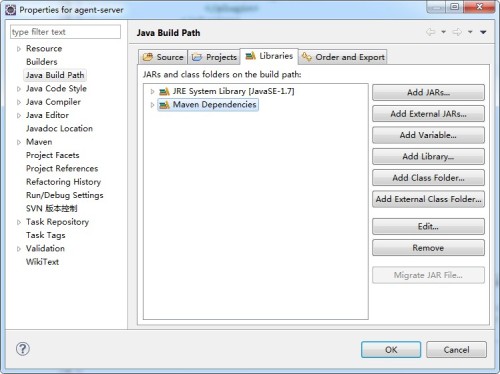Open the Task Tags page
This screenshot has height=374, width=500.
point(46,235)
